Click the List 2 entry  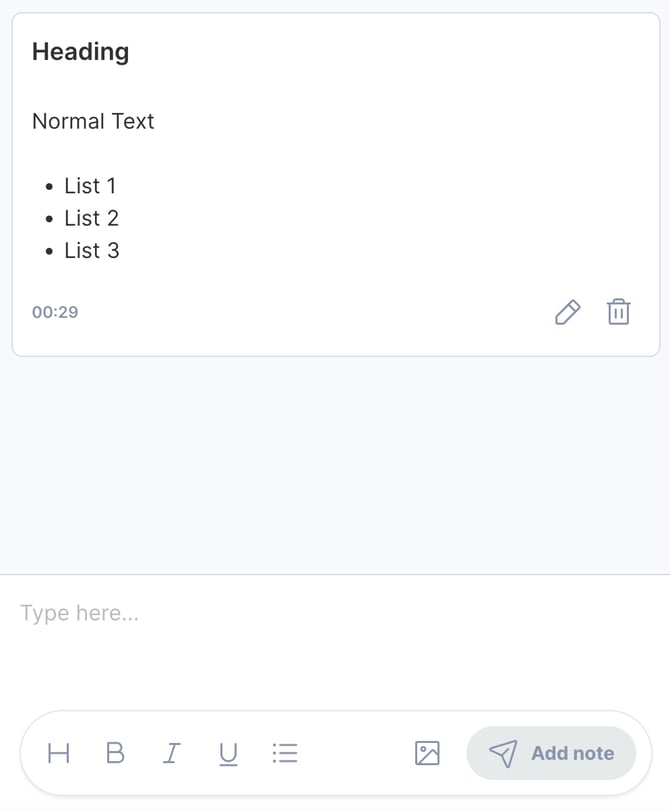90,218
